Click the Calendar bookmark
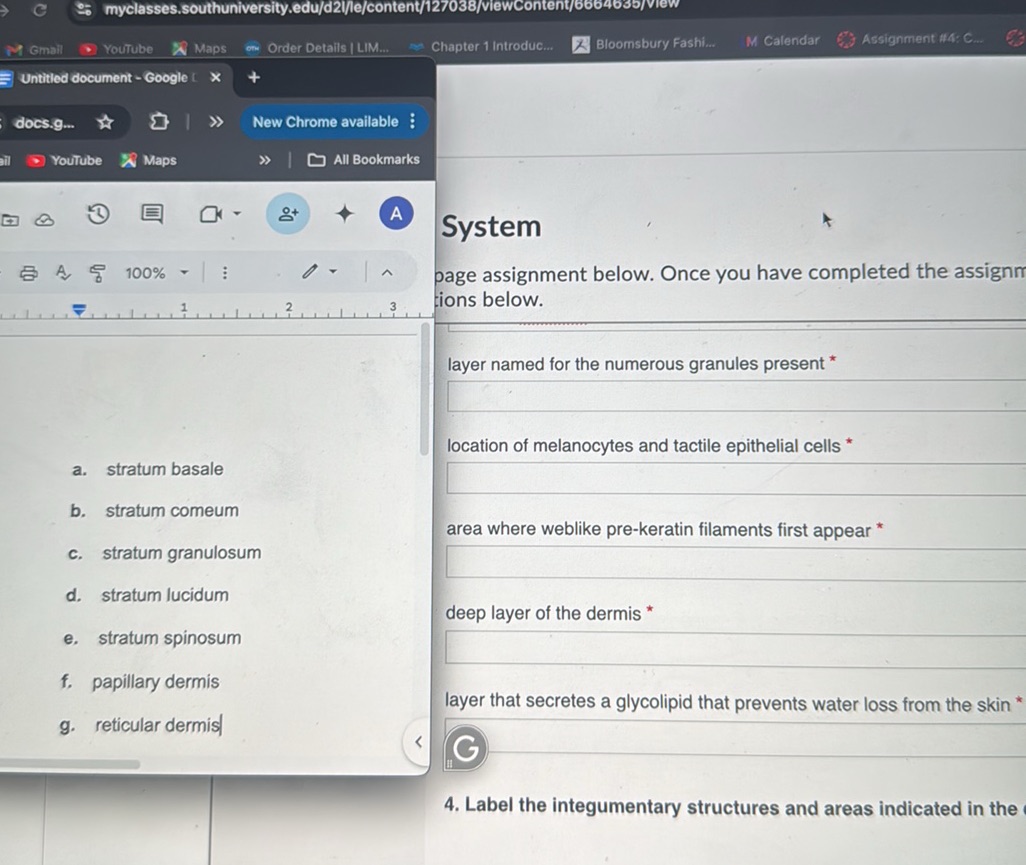Screen dimensions: 1026x865 coord(782,41)
